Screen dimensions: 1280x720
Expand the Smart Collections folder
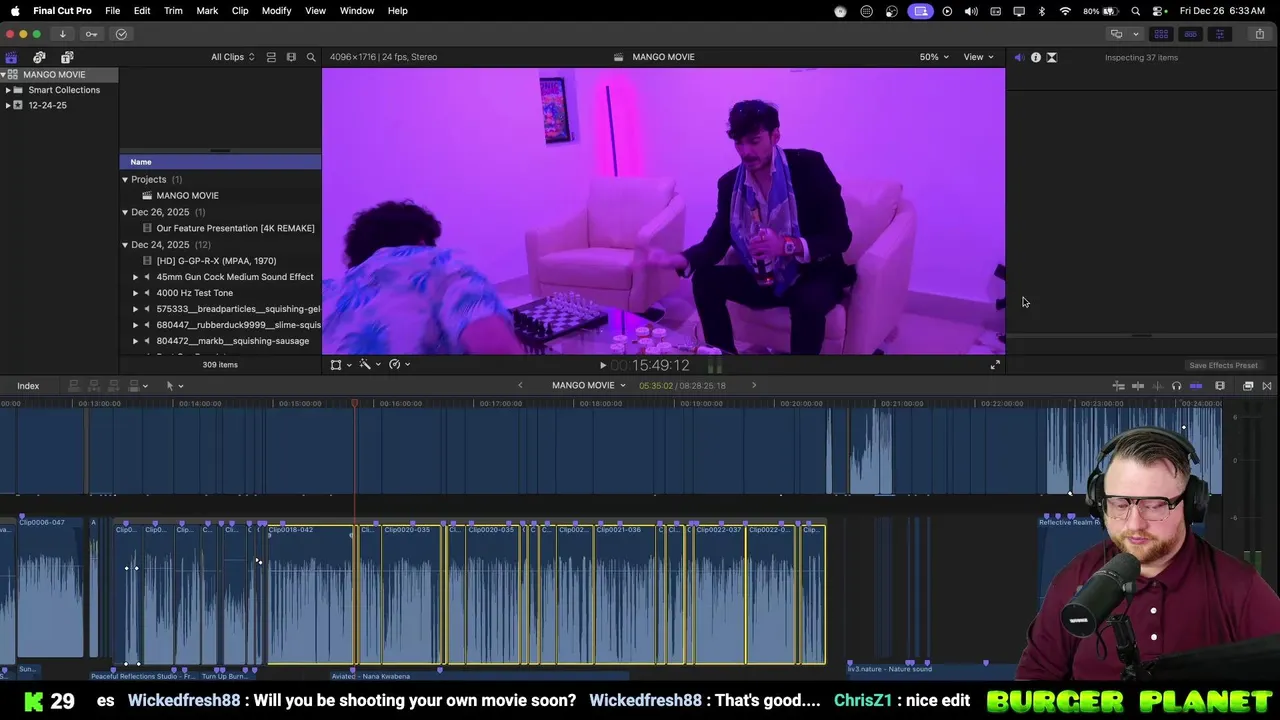coord(8,90)
